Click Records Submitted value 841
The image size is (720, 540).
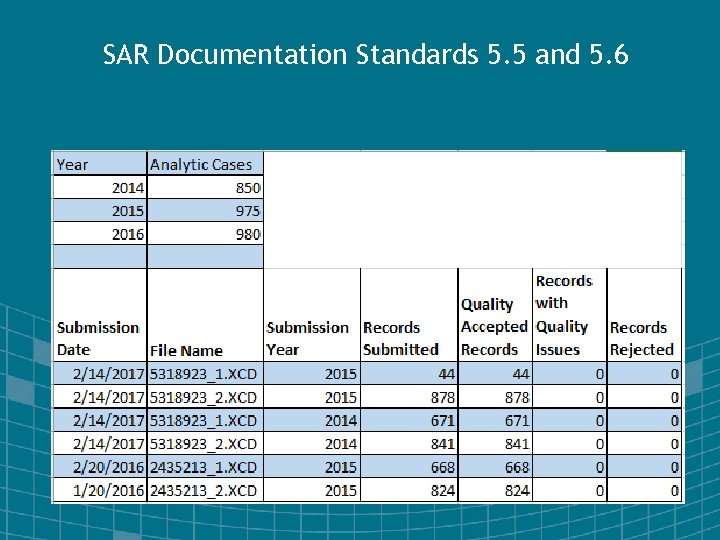click(x=409, y=444)
